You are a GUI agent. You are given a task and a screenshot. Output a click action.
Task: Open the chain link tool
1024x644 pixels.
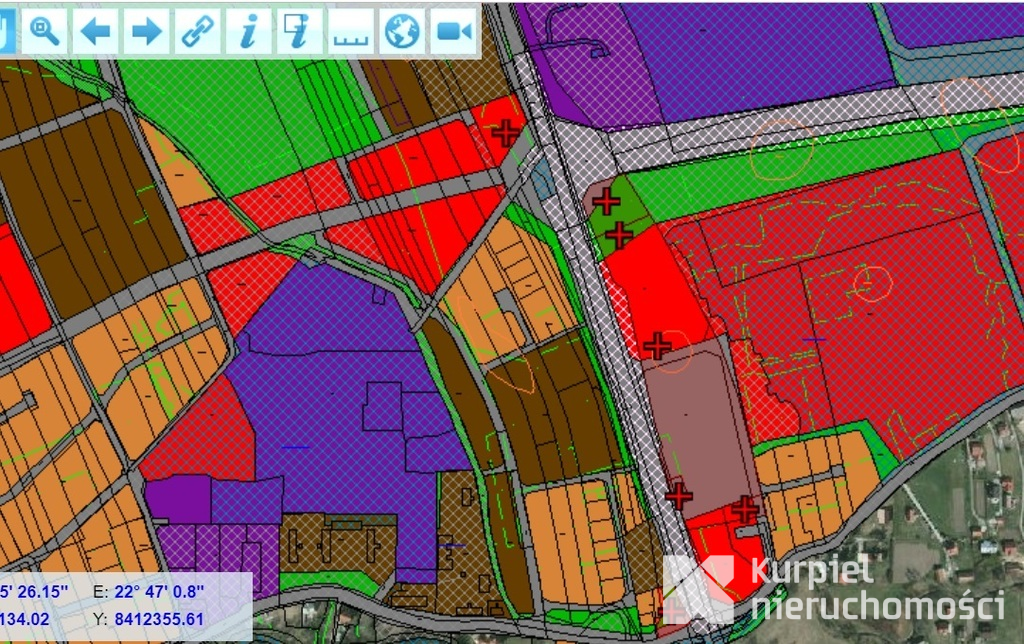197,31
